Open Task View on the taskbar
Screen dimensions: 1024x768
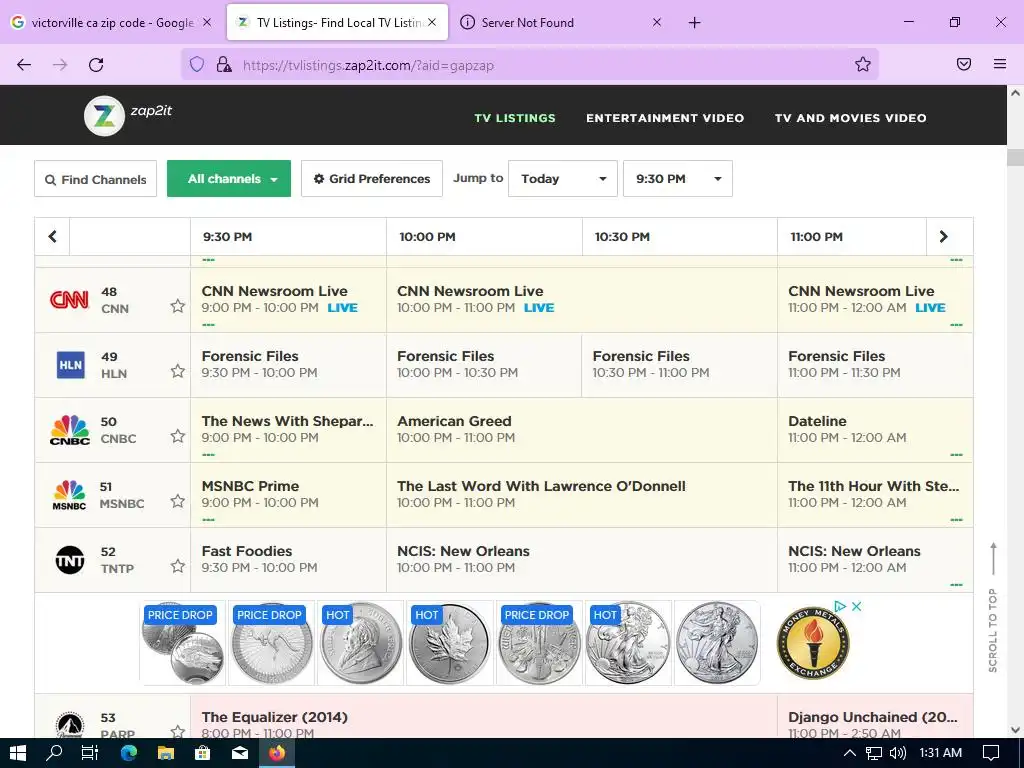tap(90, 753)
